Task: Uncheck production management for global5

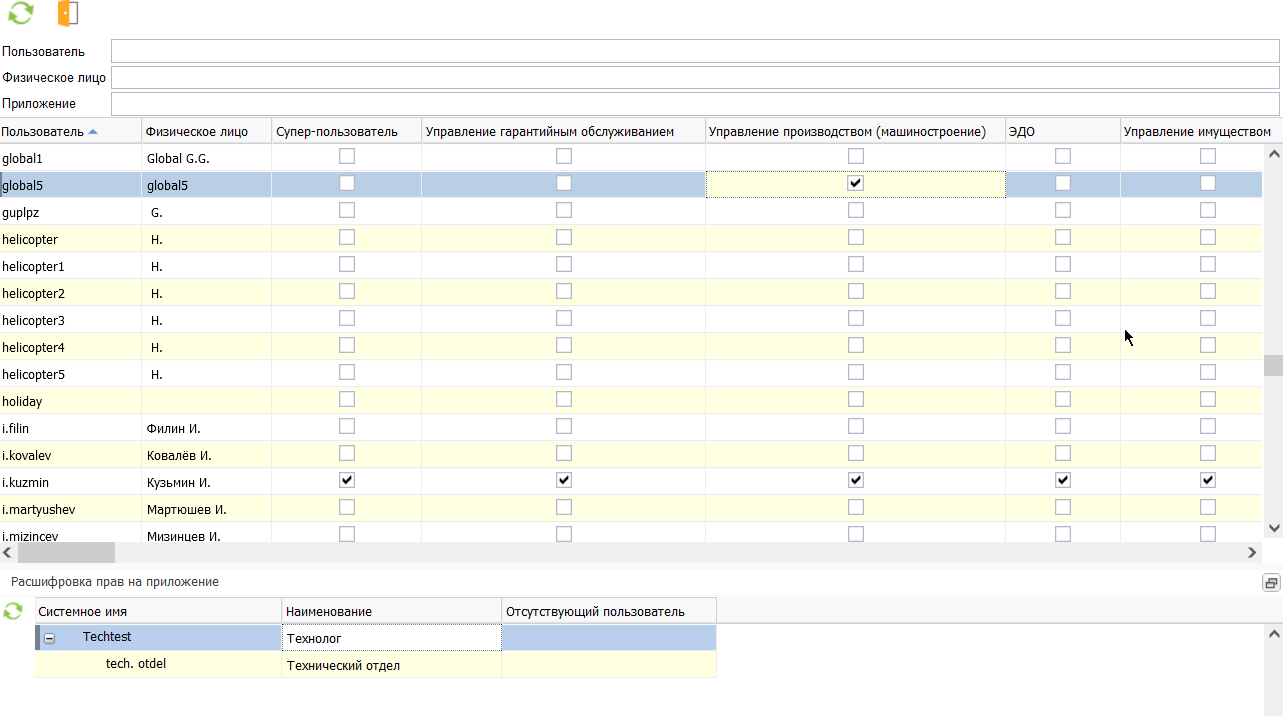Action: click(x=856, y=183)
